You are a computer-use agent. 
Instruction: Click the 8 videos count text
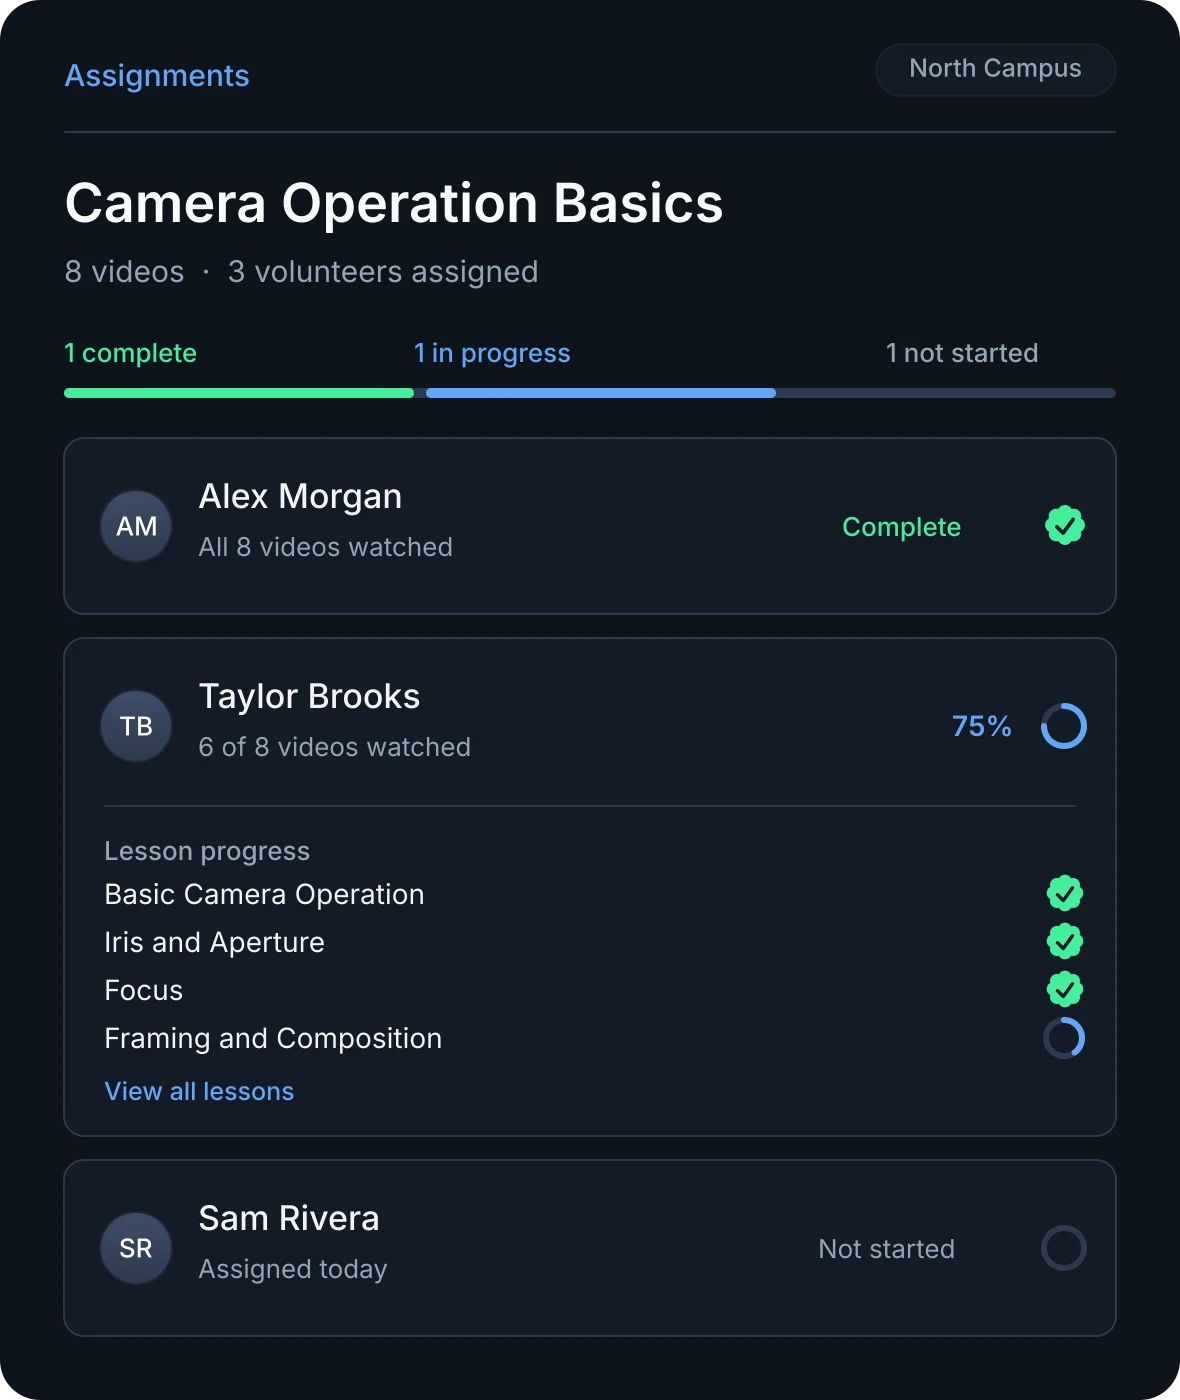(x=124, y=272)
